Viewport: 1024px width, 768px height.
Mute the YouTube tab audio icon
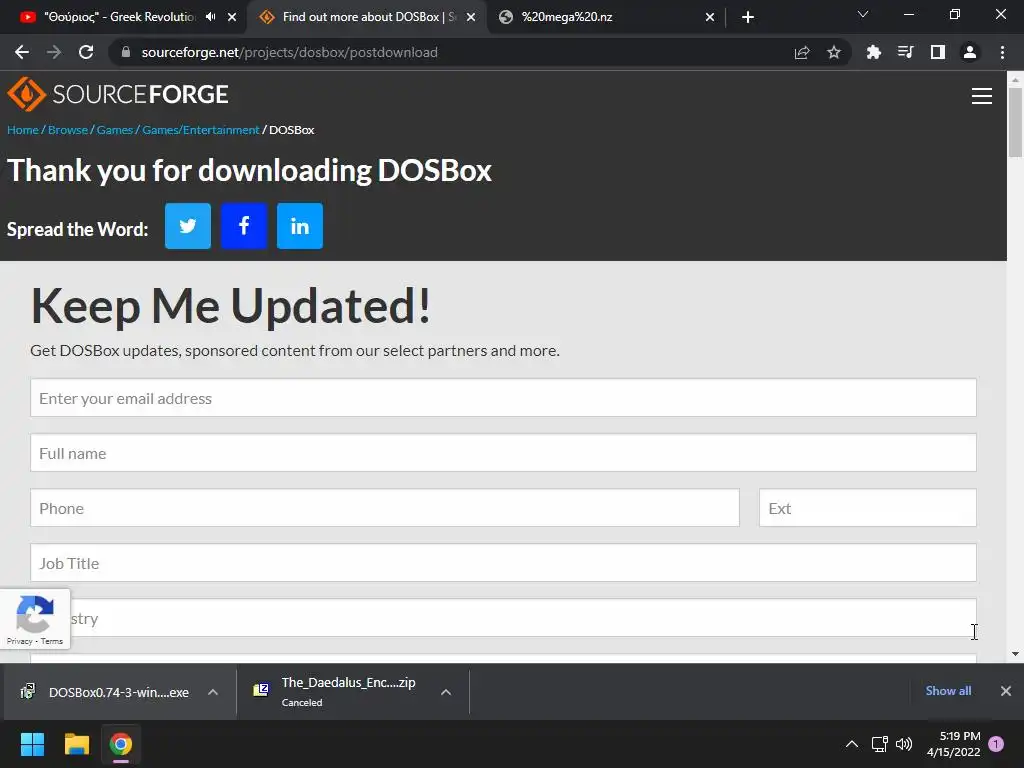210,17
